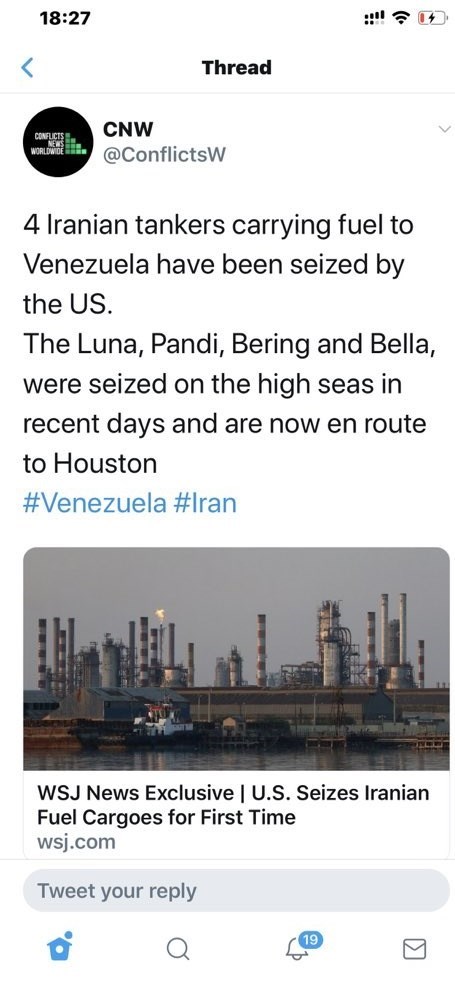The width and height of the screenshot is (455, 983).
Task: Open the #Venezuela hashtag
Action: coord(95,503)
